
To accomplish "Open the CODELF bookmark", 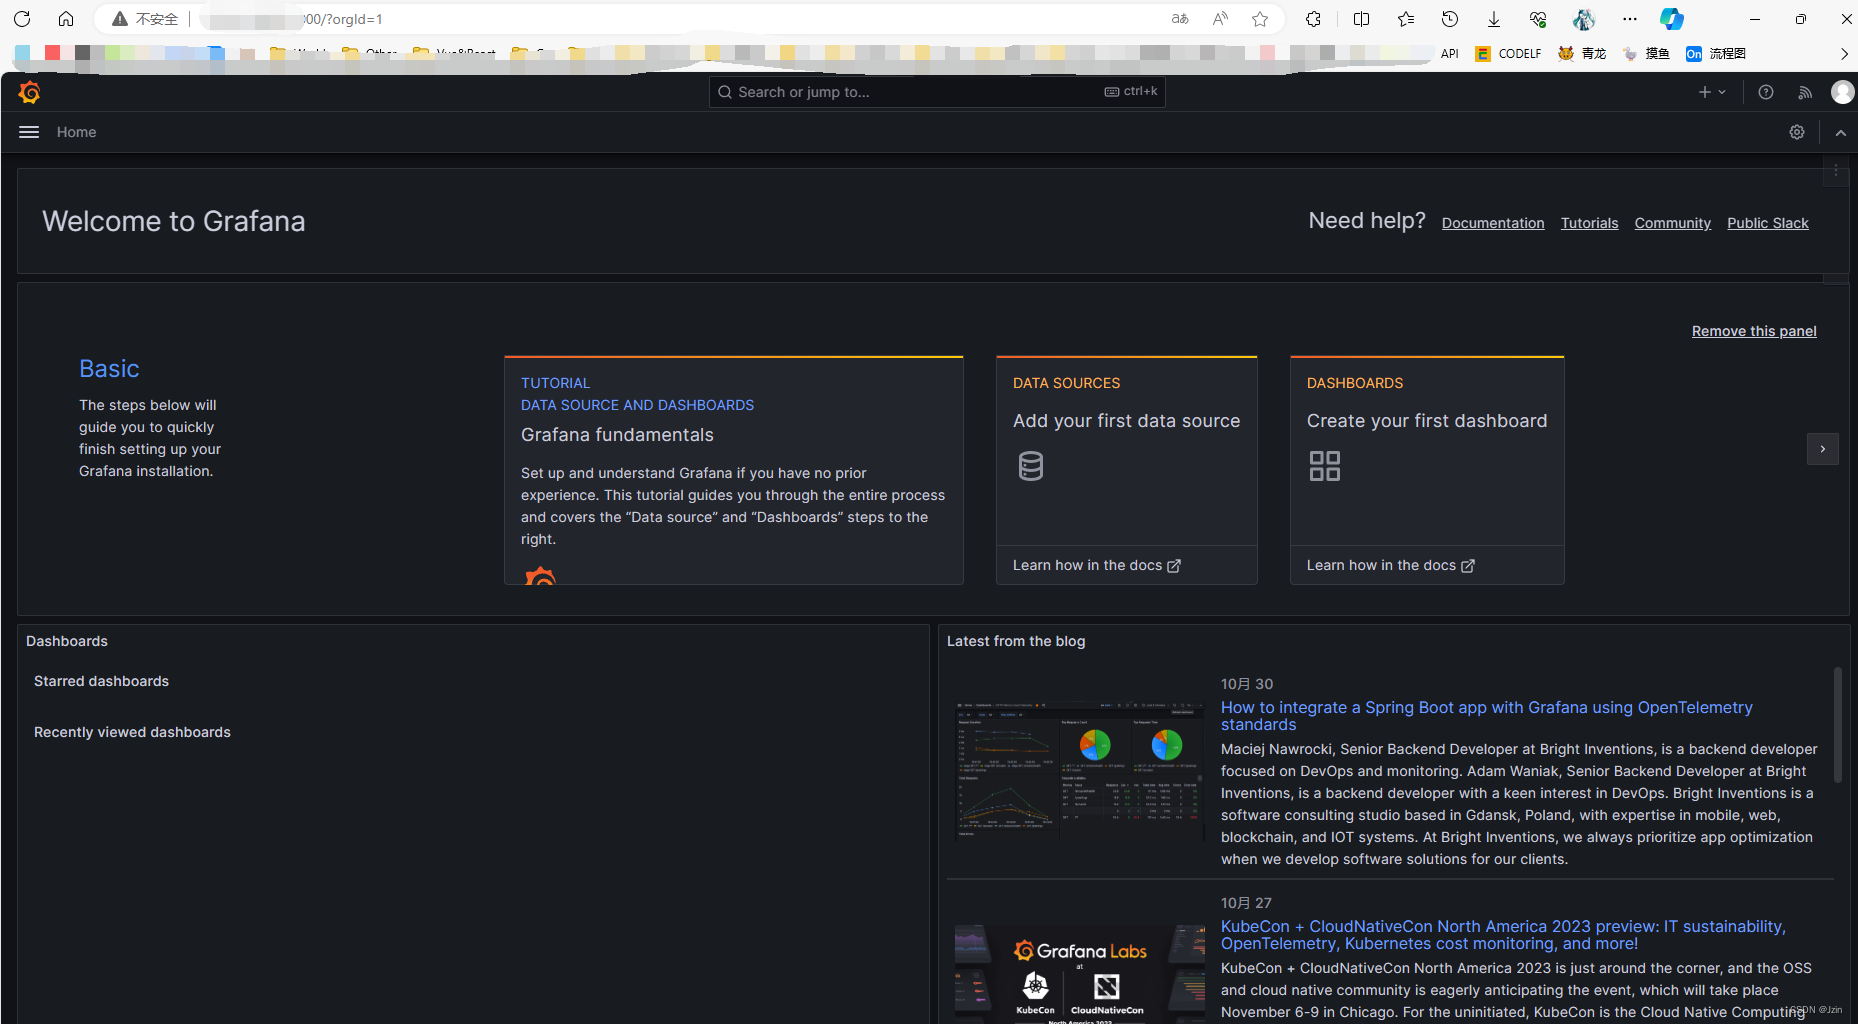I will tap(1508, 54).
